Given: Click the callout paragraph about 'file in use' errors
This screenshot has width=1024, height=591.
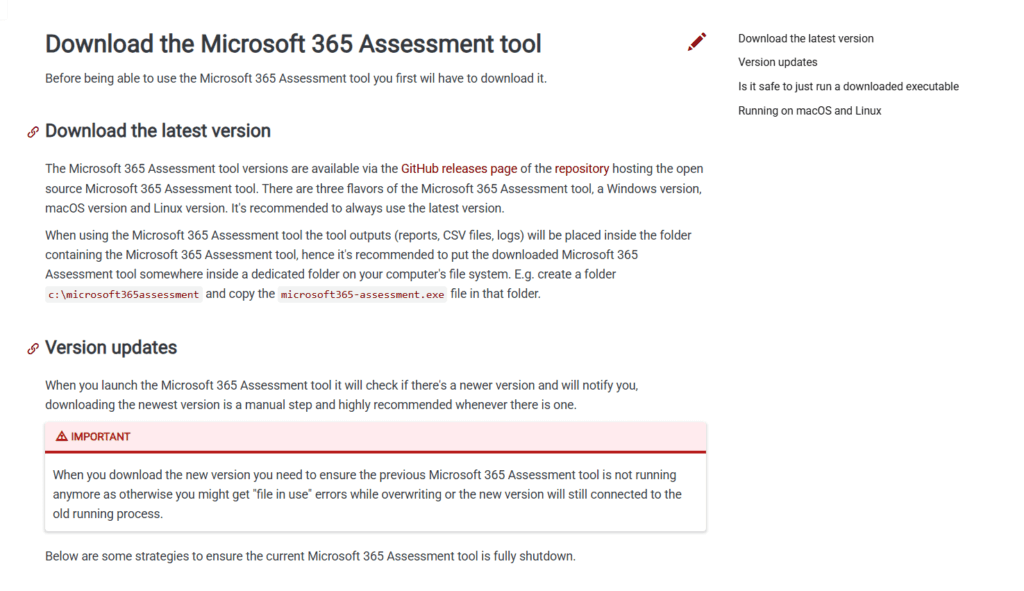Looking at the screenshot, I should 367,494.
